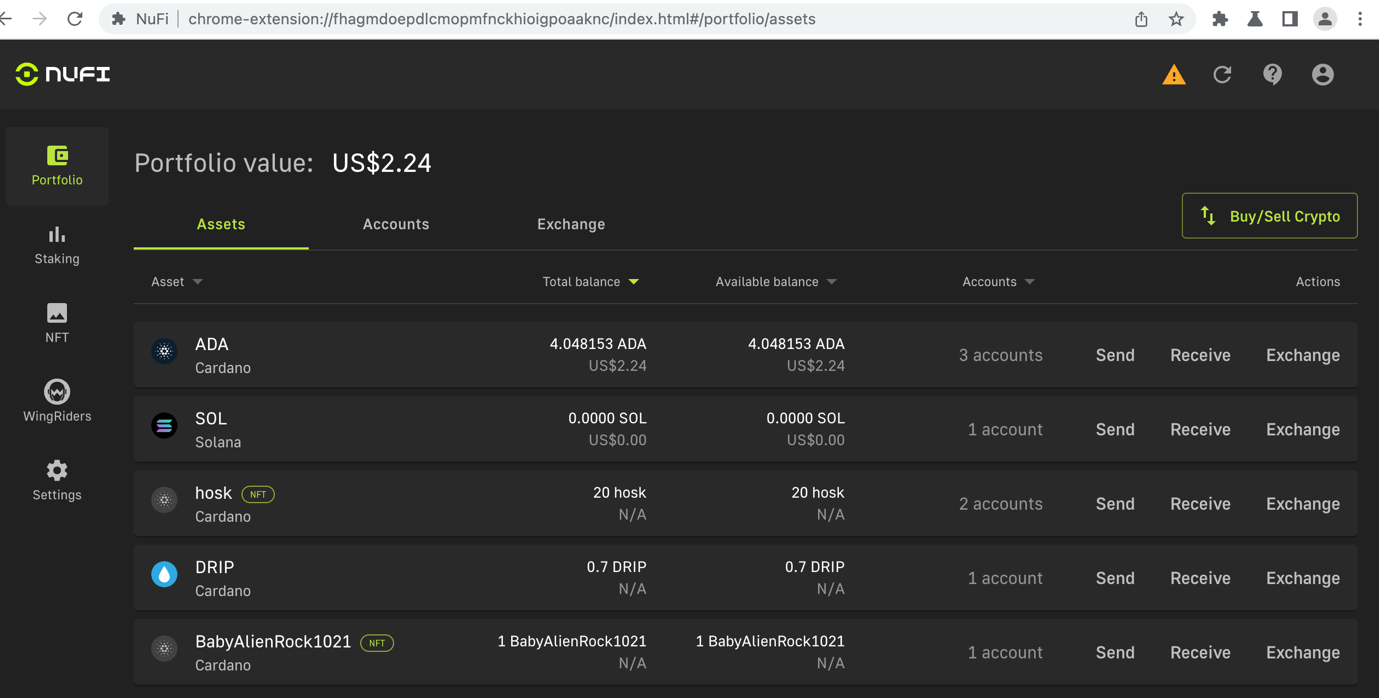Share this page from the address bar
This screenshot has width=1379, height=698.
pyautogui.click(x=1141, y=19)
